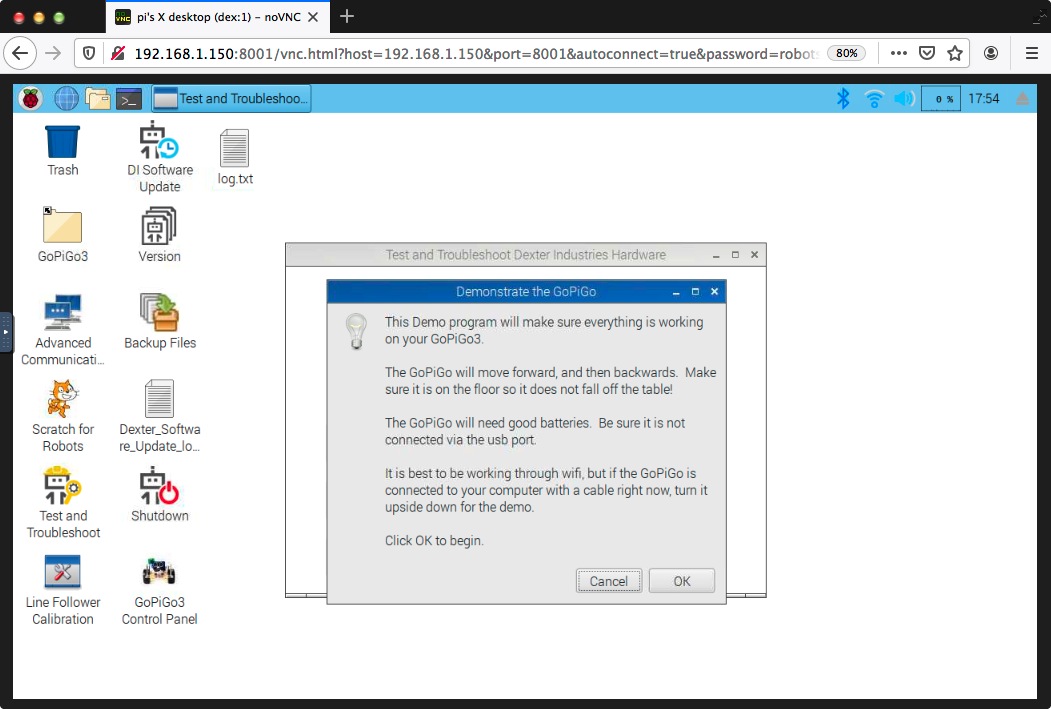This screenshot has height=709, width=1051.
Task: Open the file manager in the taskbar
Action: [x=97, y=98]
